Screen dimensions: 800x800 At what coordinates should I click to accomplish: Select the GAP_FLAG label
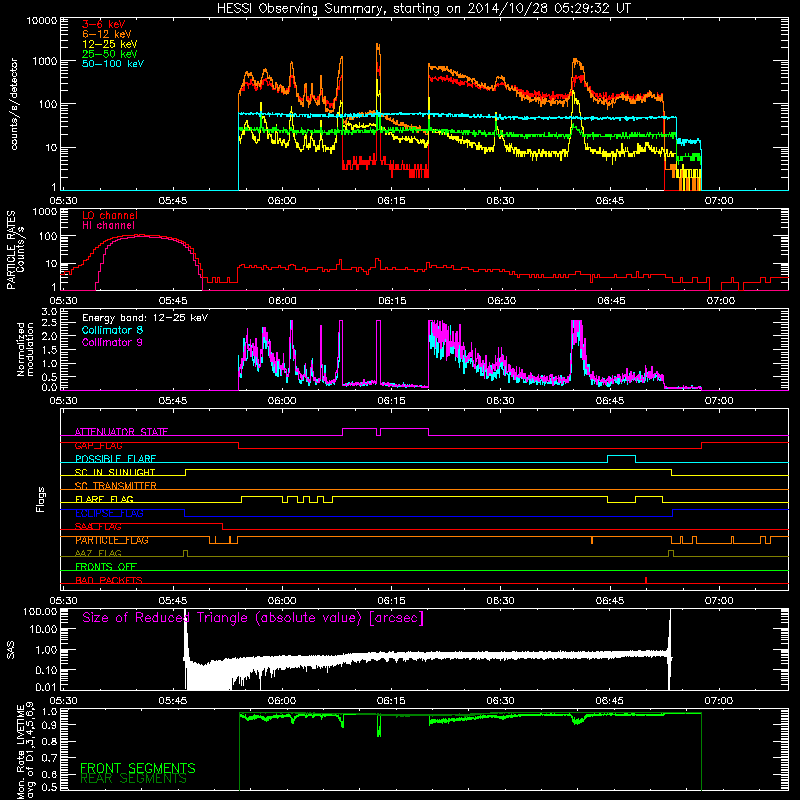98,445
